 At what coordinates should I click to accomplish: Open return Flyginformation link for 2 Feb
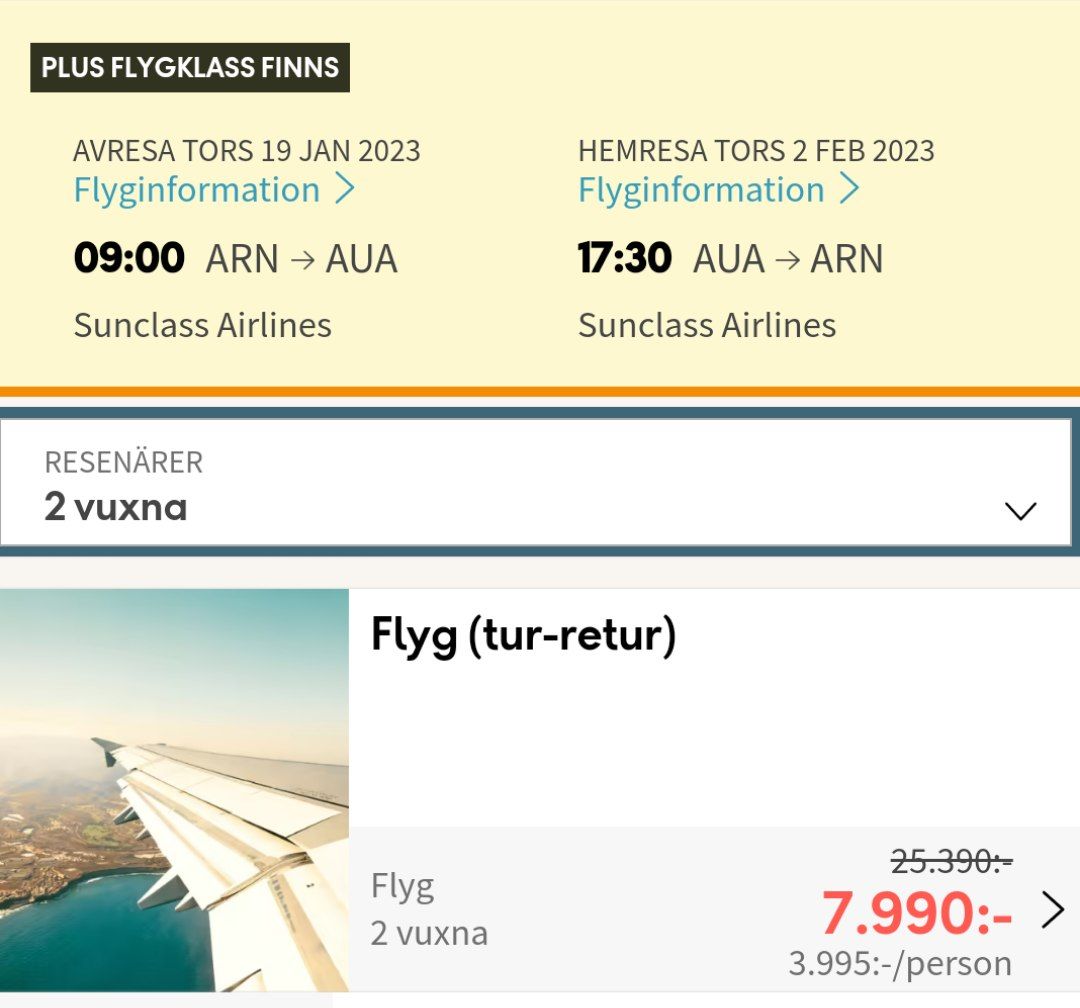[718, 190]
